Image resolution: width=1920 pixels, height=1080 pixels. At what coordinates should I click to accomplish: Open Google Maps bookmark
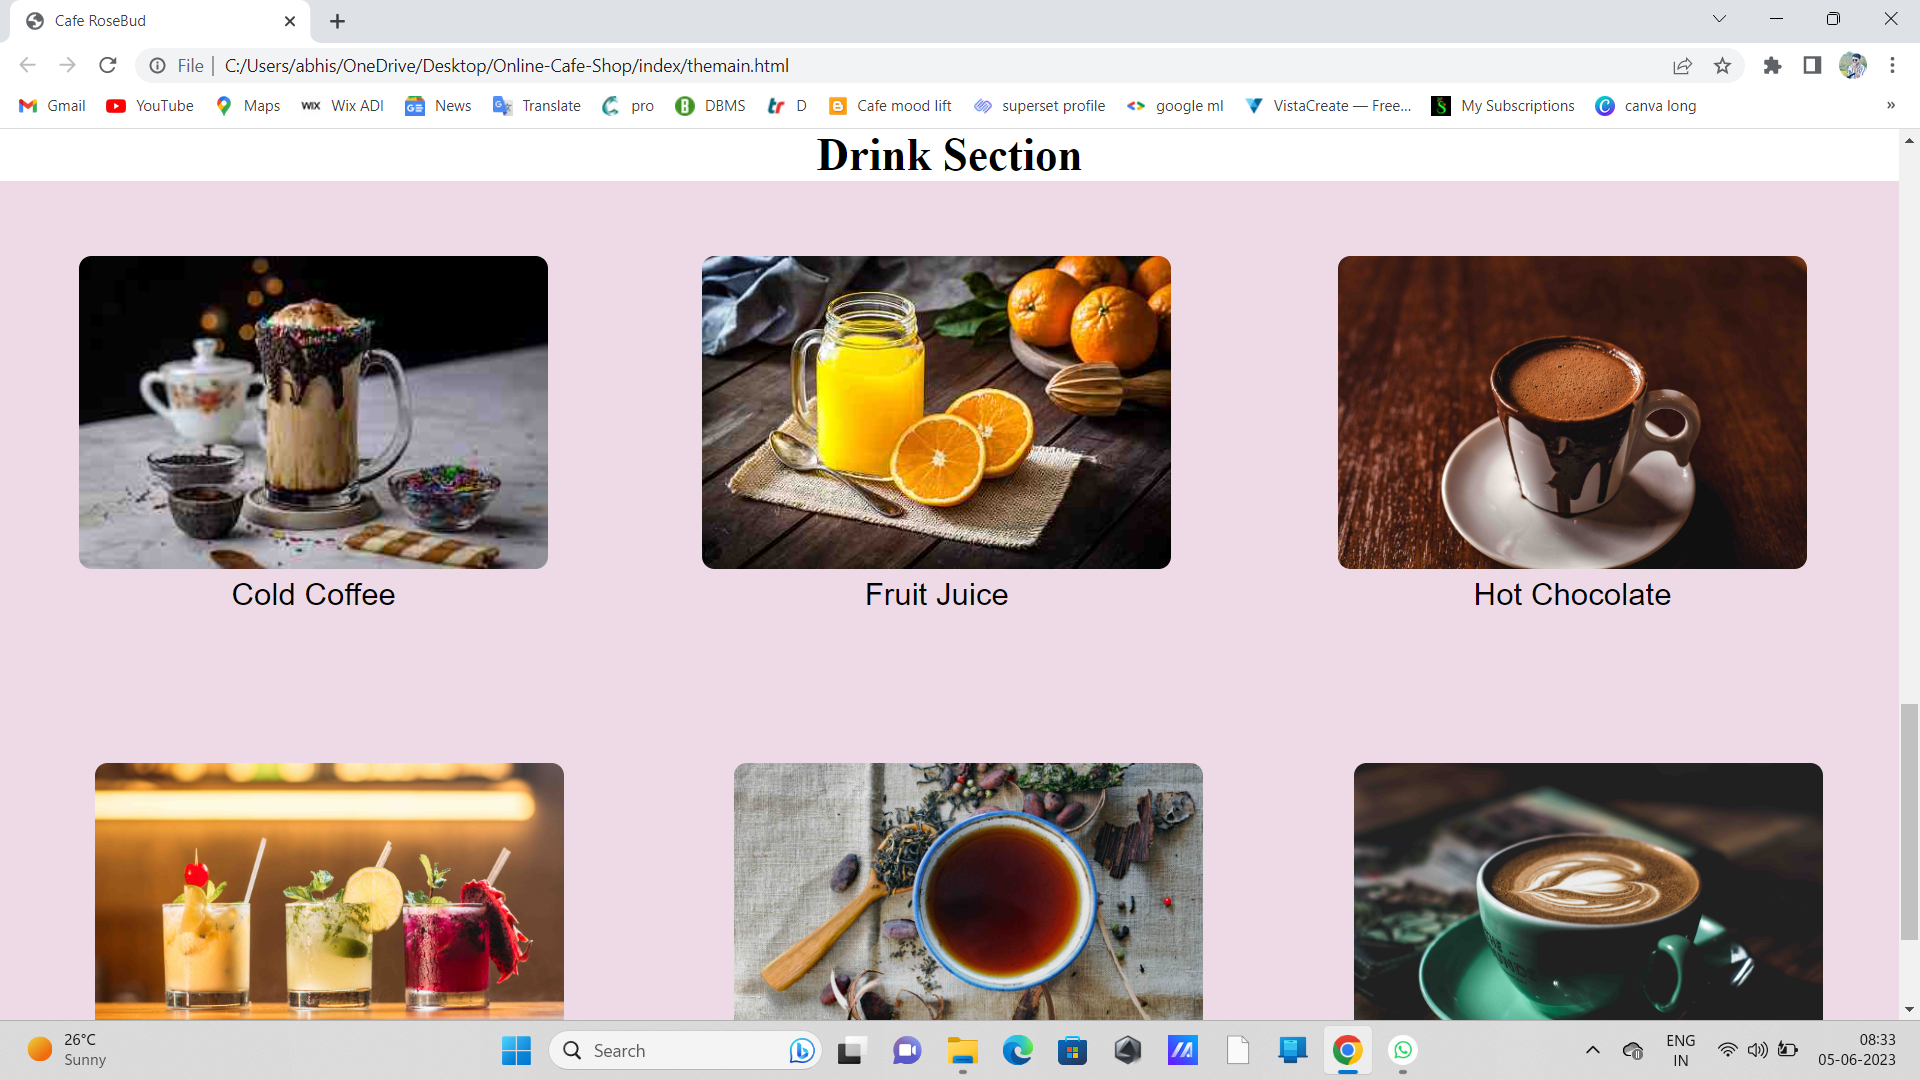pos(246,105)
